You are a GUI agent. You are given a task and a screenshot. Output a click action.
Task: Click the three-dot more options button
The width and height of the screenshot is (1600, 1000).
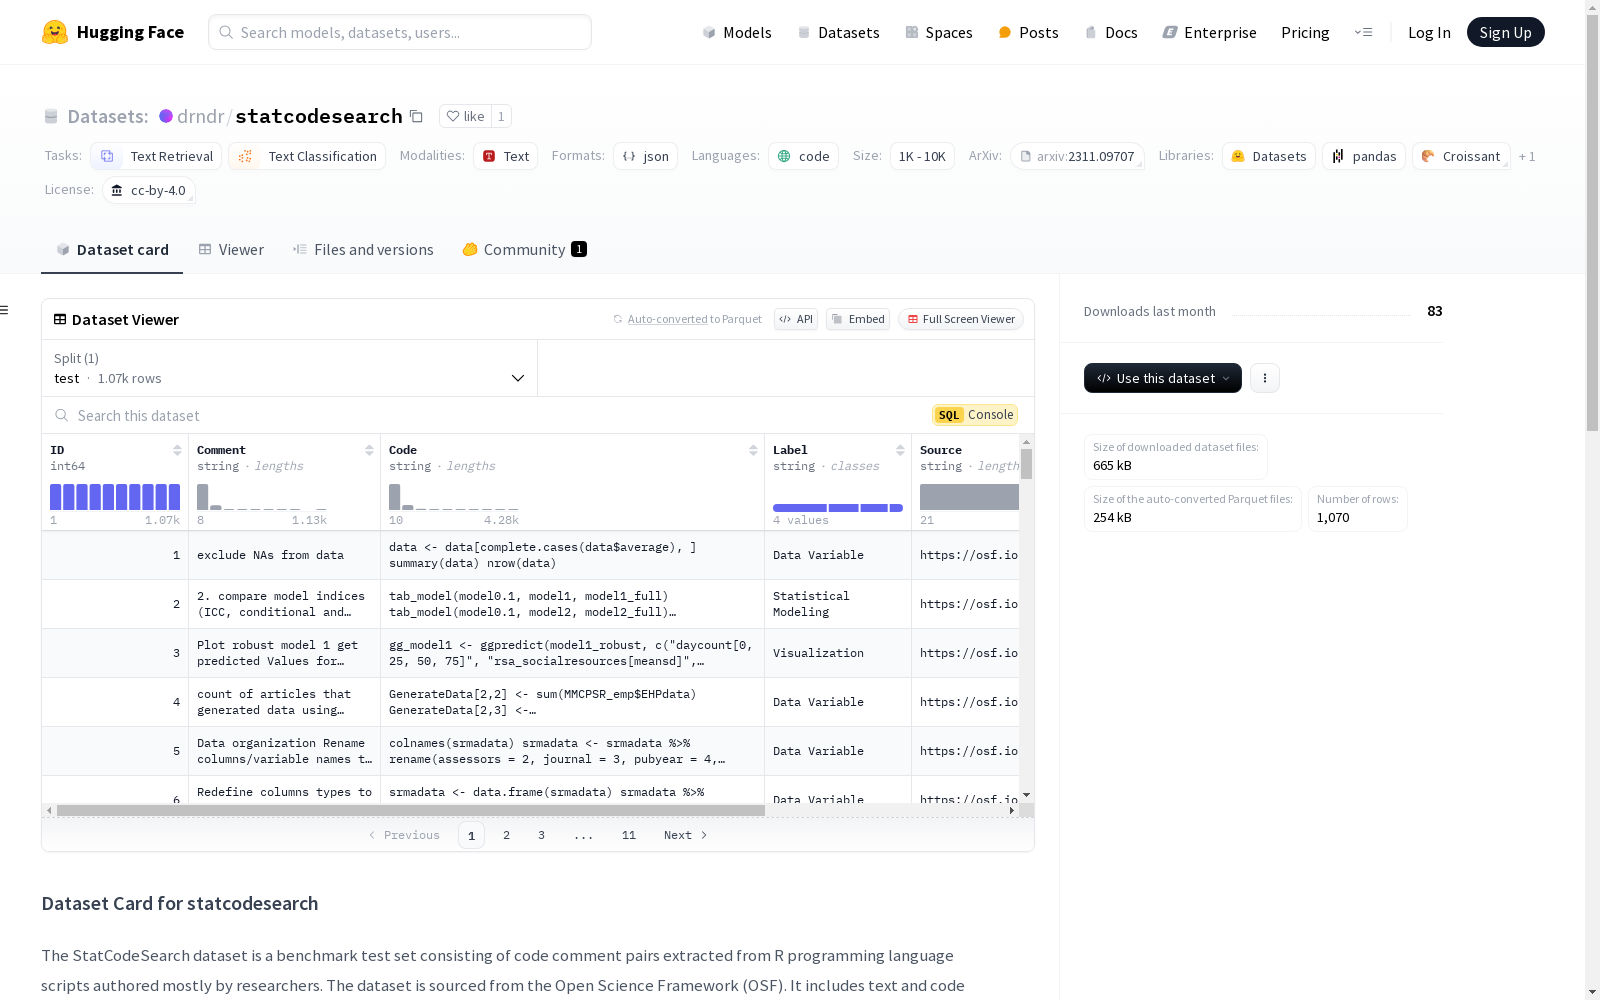[1265, 378]
